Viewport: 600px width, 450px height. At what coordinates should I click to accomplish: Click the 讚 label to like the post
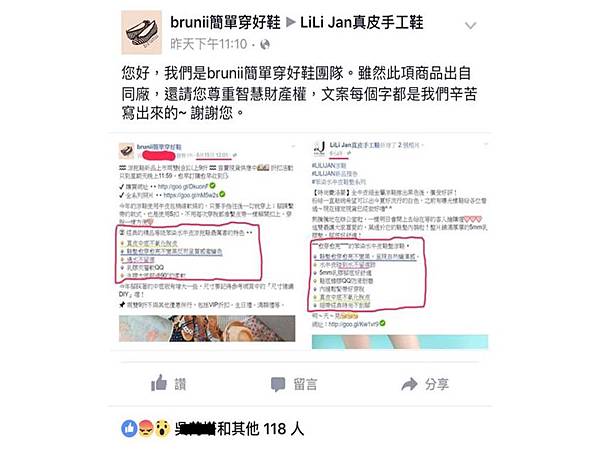(180, 384)
